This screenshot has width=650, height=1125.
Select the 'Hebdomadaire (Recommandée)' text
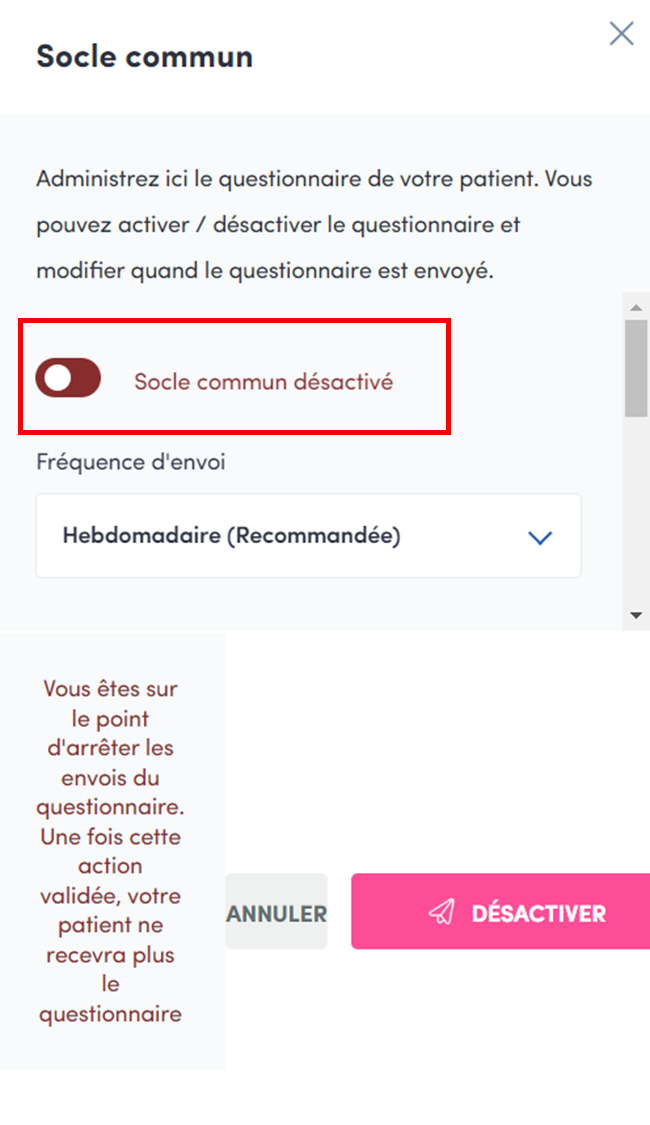point(231,536)
